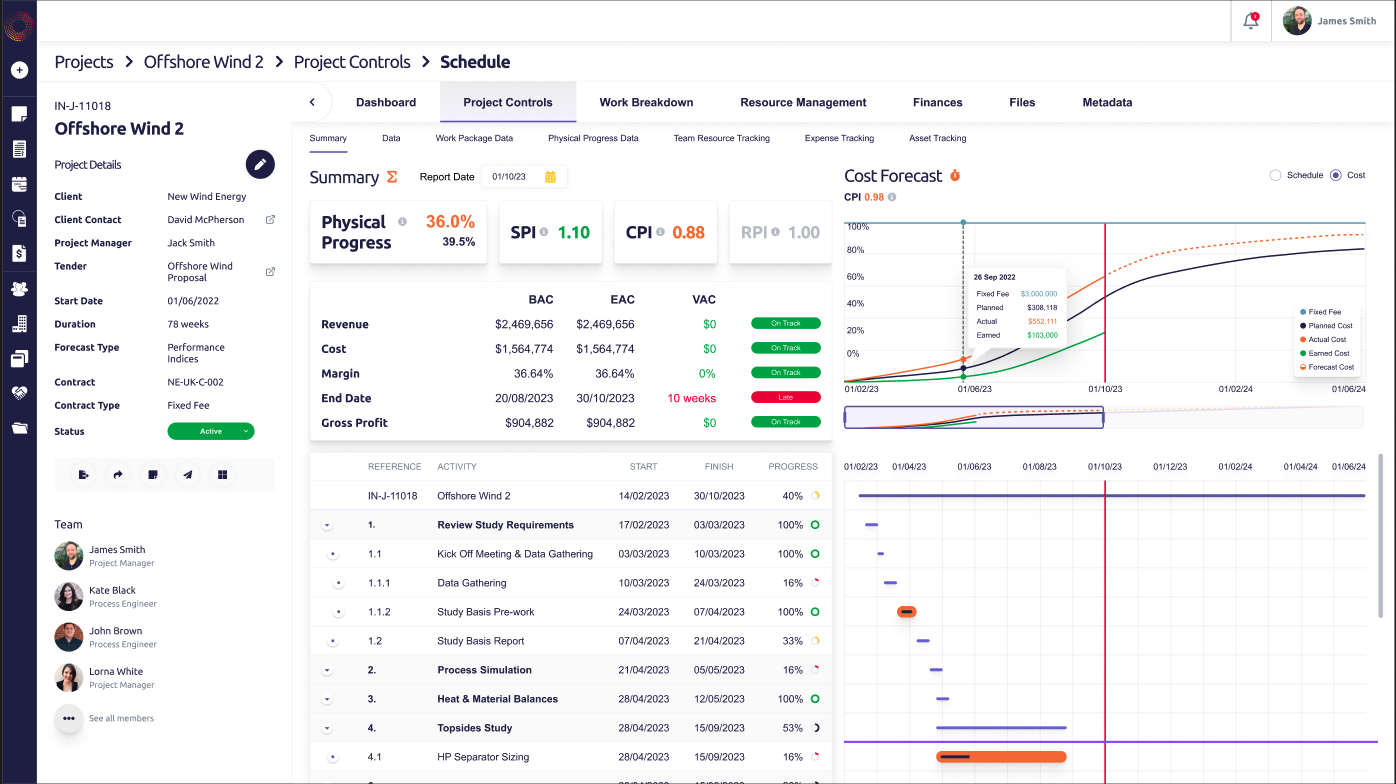Open the sticky note icon in sidebar
This screenshot has height=784, width=1396.
click(x=19, y=114)
